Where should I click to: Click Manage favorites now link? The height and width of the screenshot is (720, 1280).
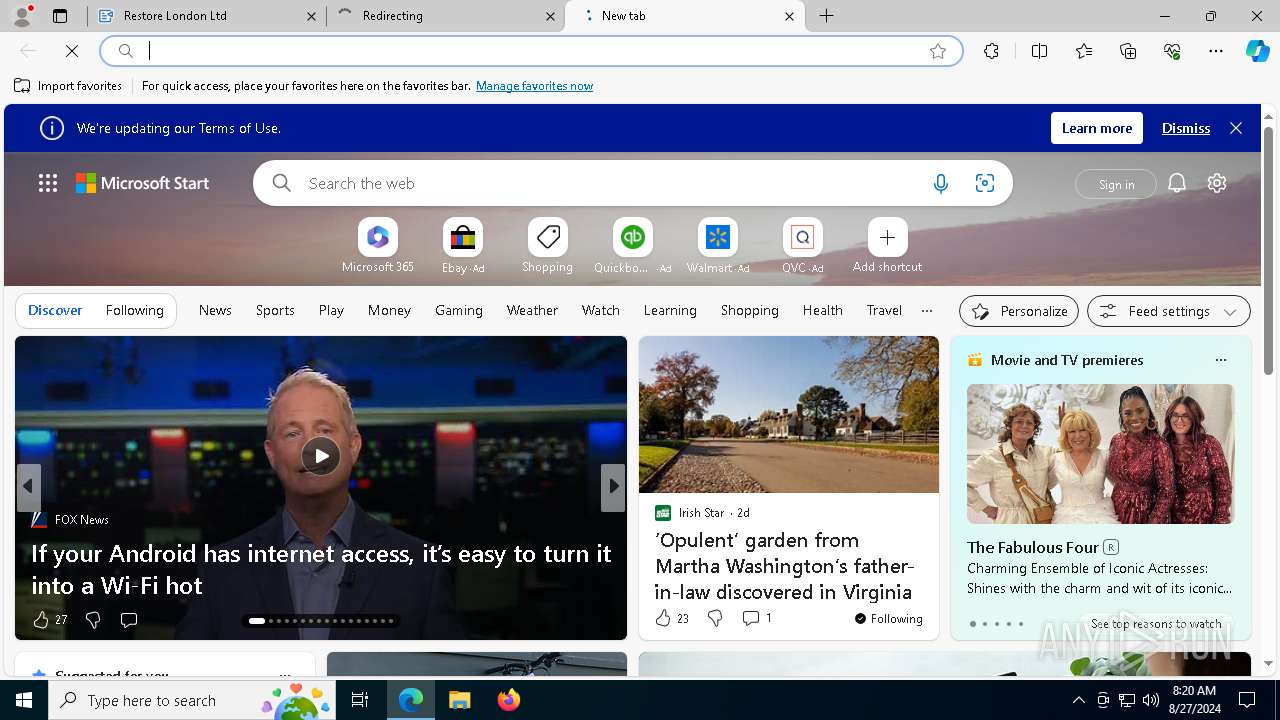point(534,86)
